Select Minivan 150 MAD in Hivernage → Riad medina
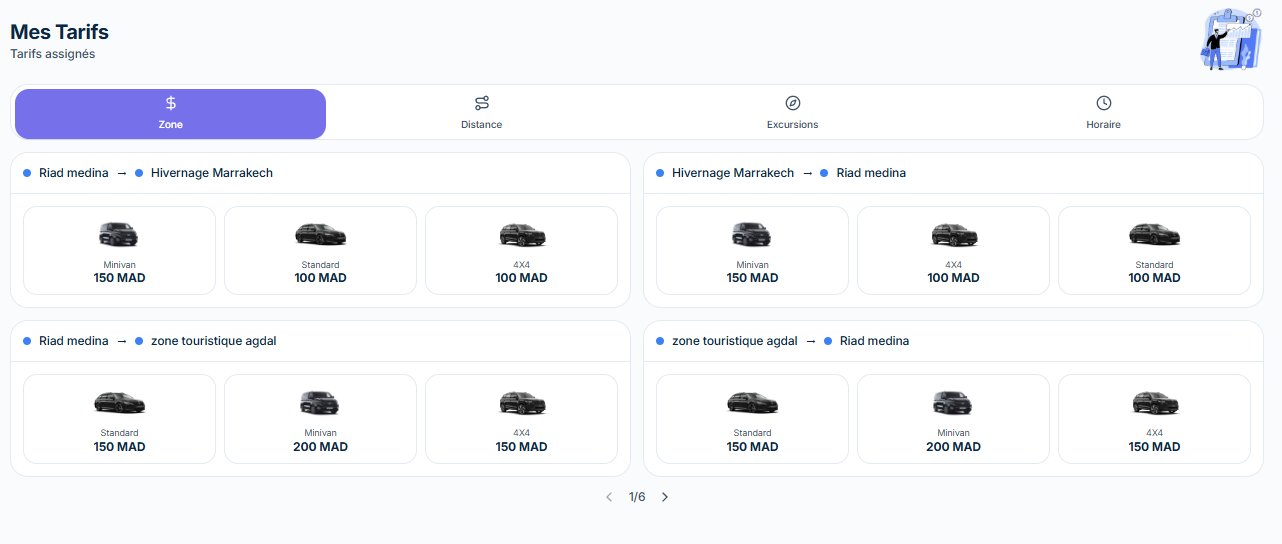The height and width of the screenshot is (544, 1282). (752, 251)
